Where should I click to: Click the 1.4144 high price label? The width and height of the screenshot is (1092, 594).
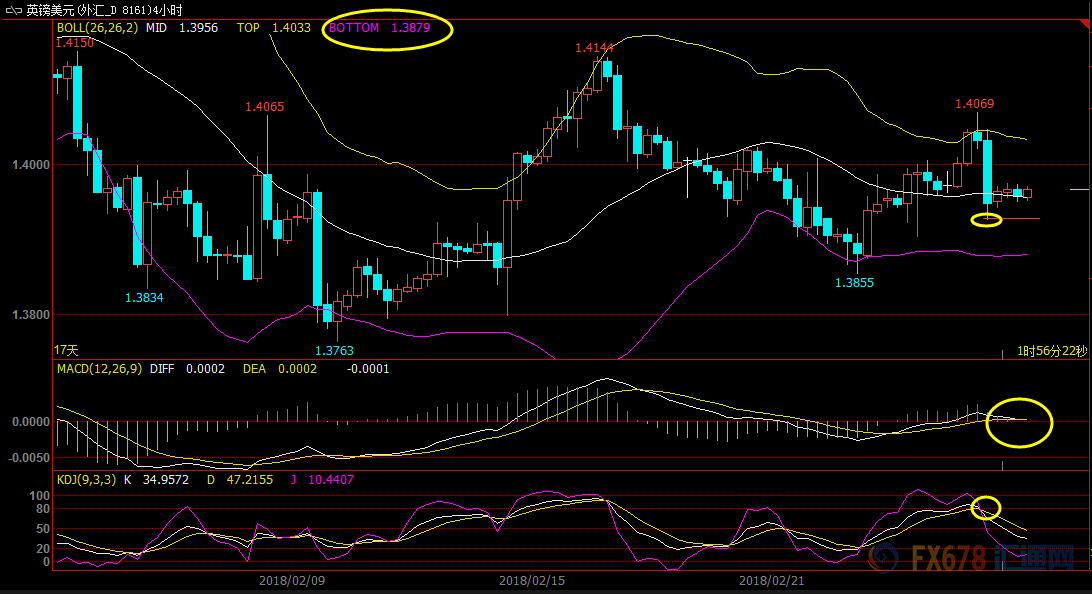[594, 48]
